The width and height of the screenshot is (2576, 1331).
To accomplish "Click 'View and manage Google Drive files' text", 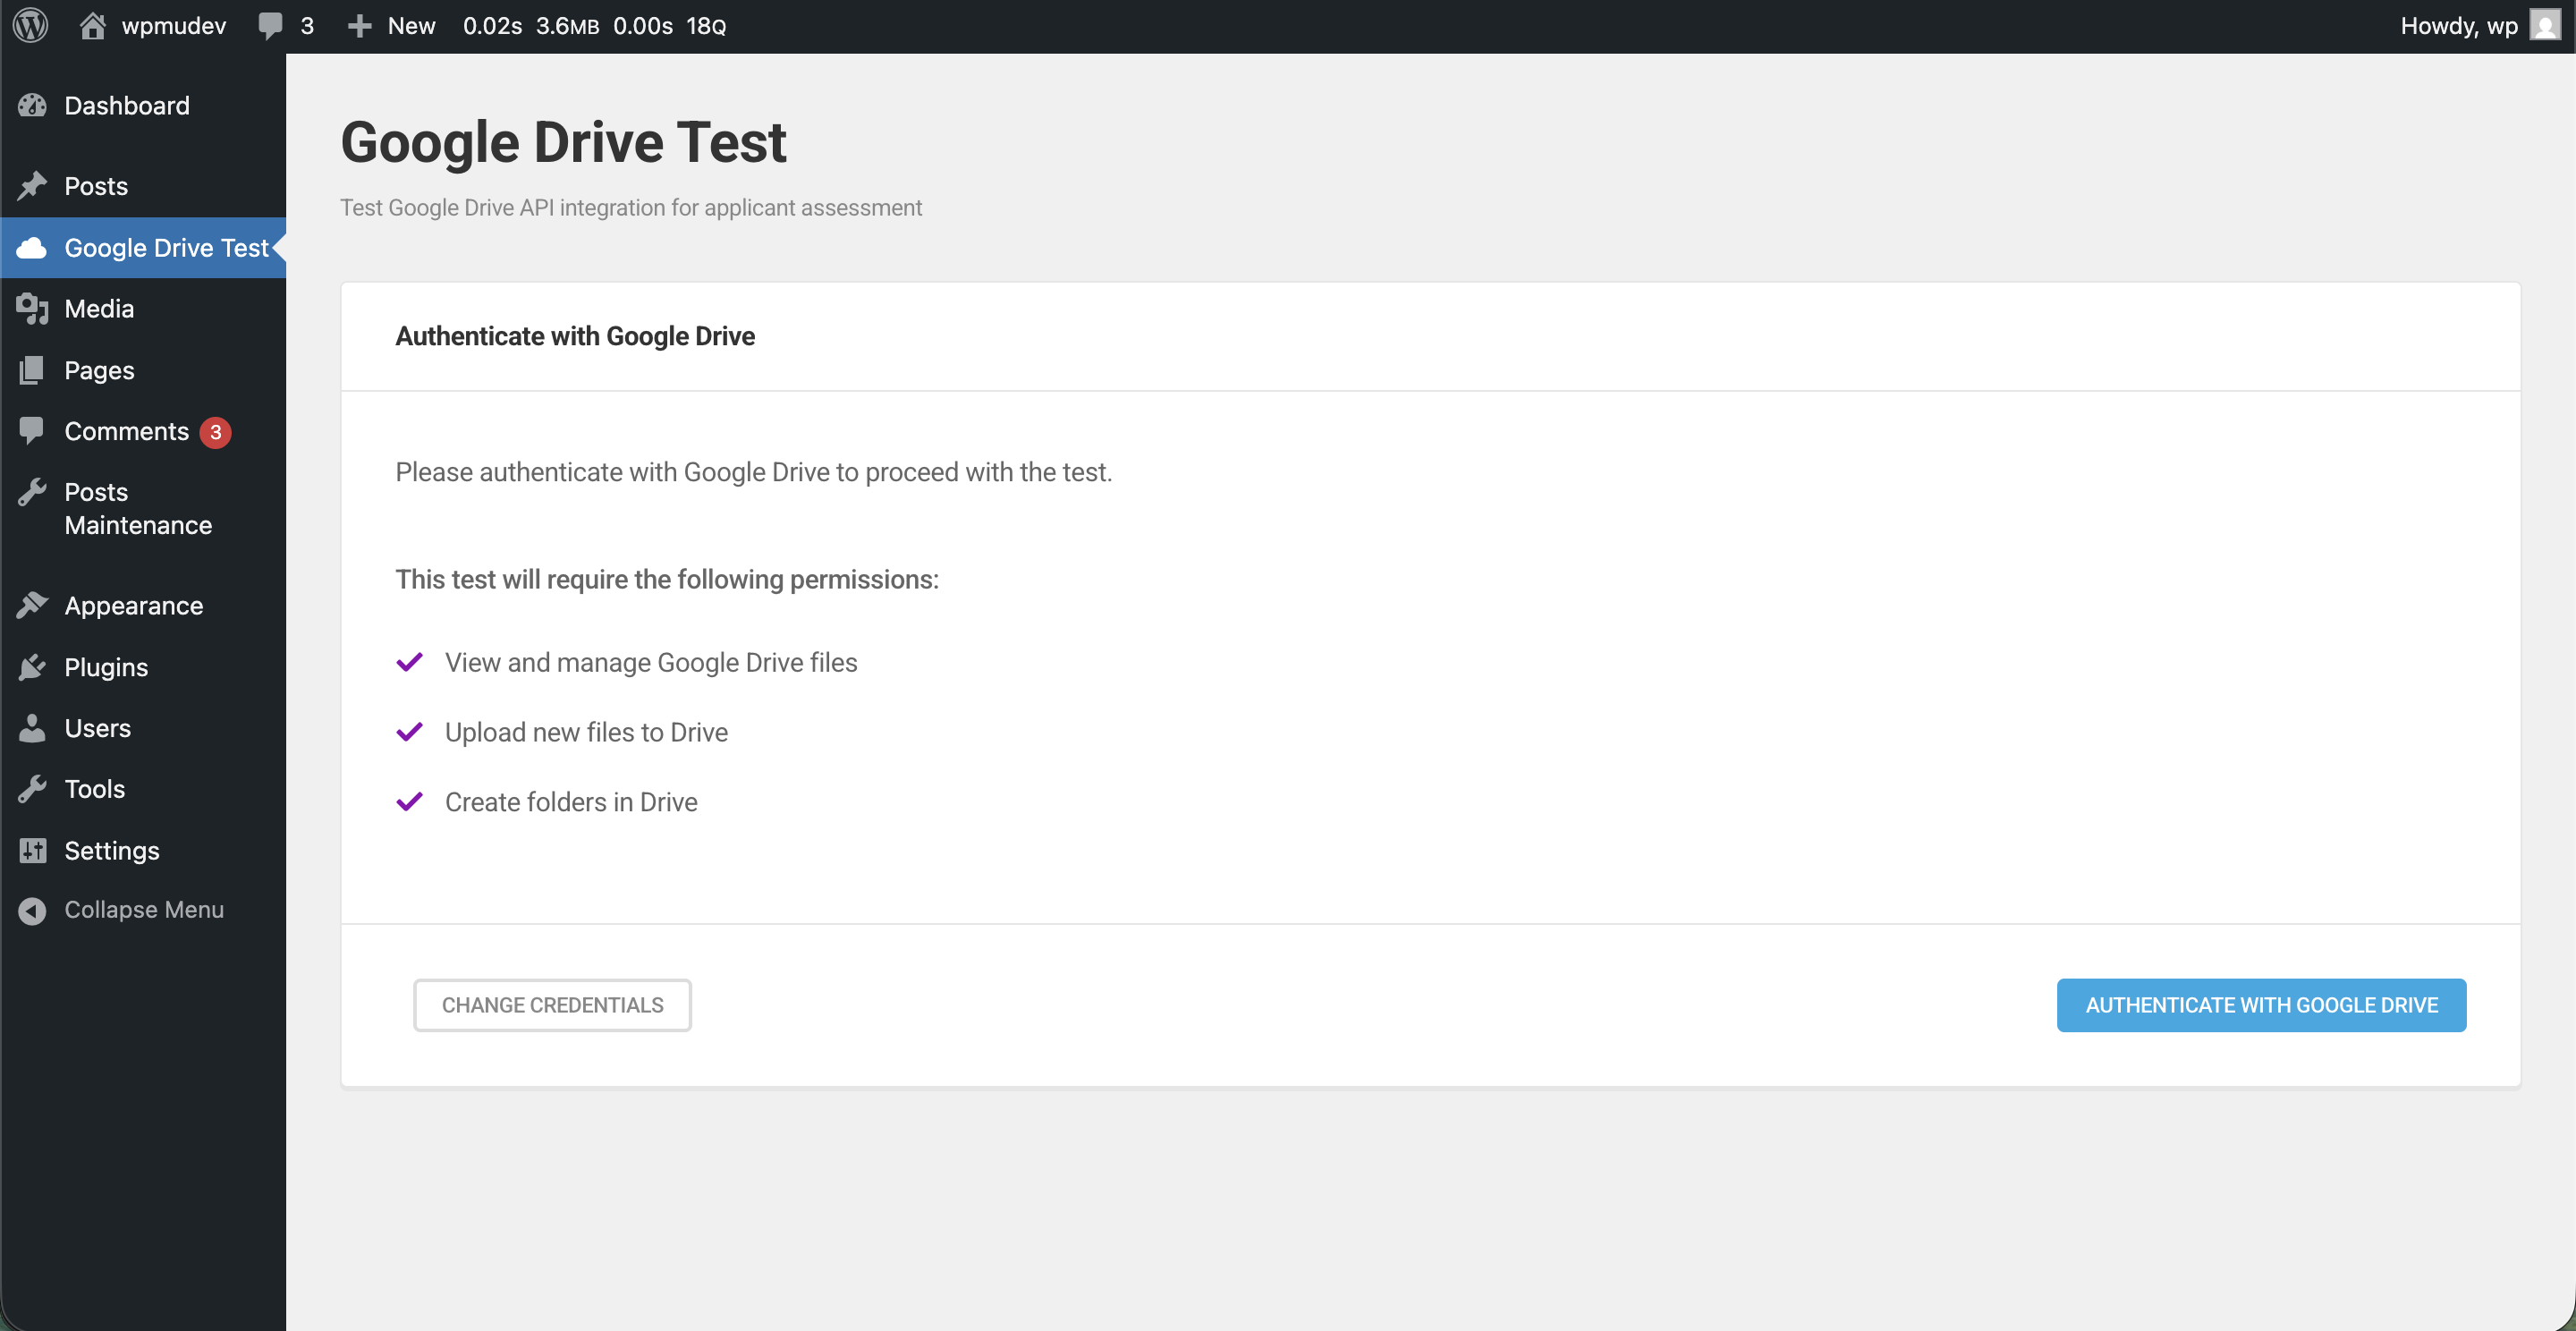I will tap(651, 662).
